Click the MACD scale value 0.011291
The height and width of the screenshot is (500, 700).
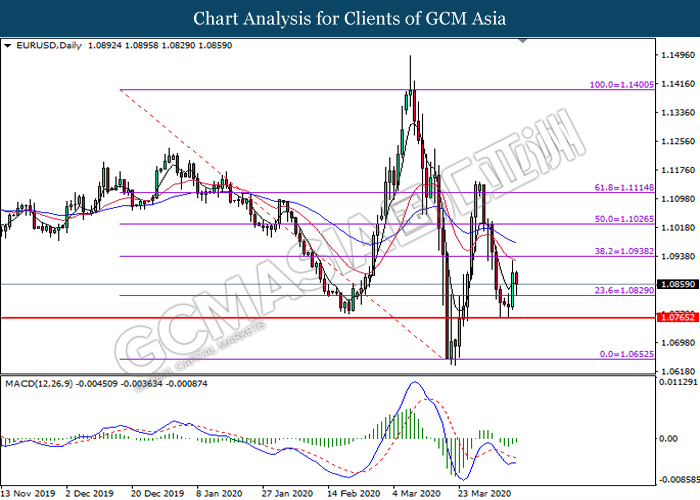point(678,382)
